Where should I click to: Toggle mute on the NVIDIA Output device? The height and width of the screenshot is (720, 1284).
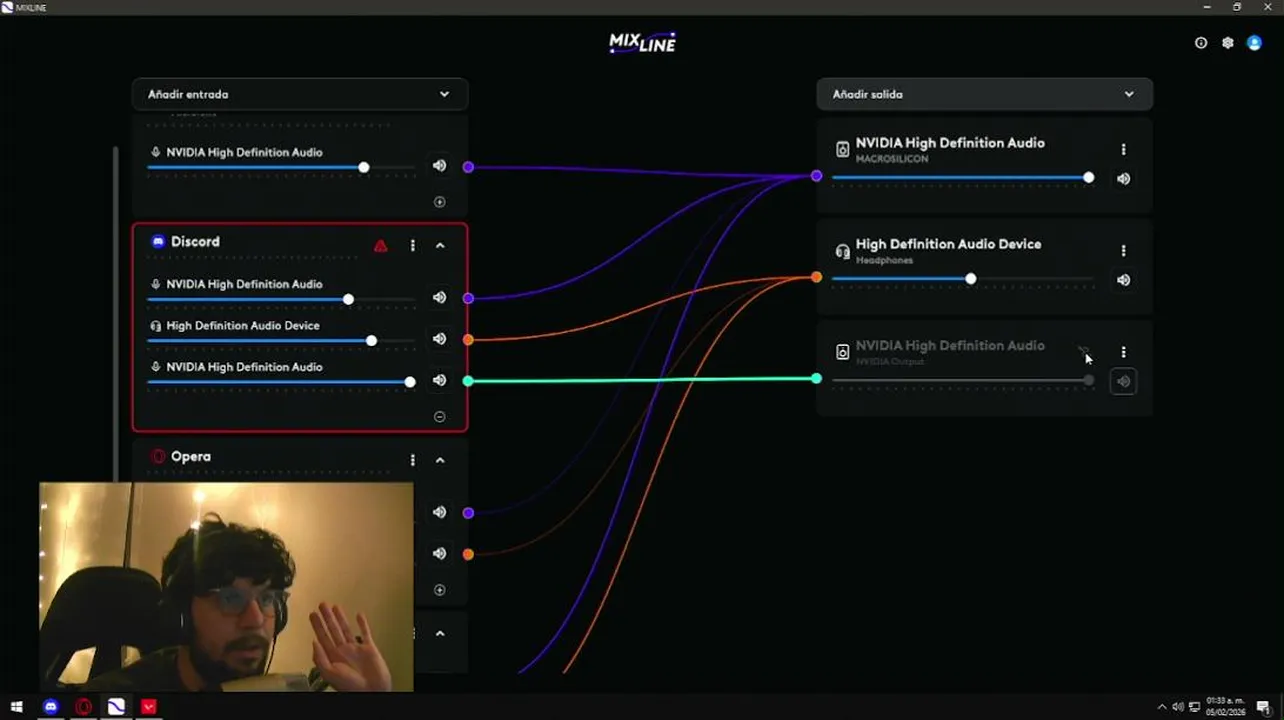point(1123,381)
